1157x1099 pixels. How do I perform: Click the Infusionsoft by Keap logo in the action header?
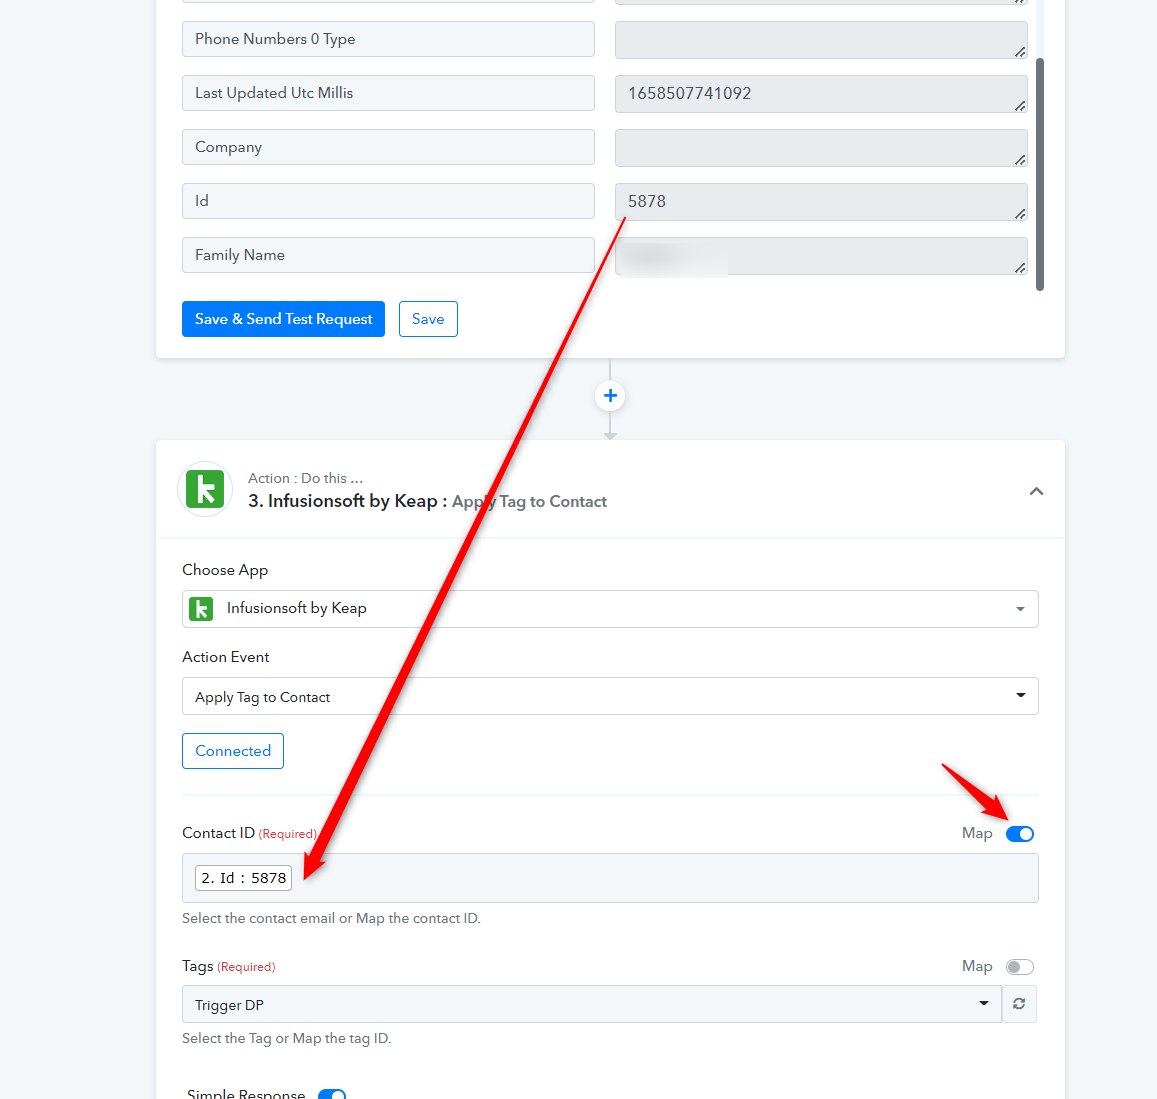pos(205,489)
